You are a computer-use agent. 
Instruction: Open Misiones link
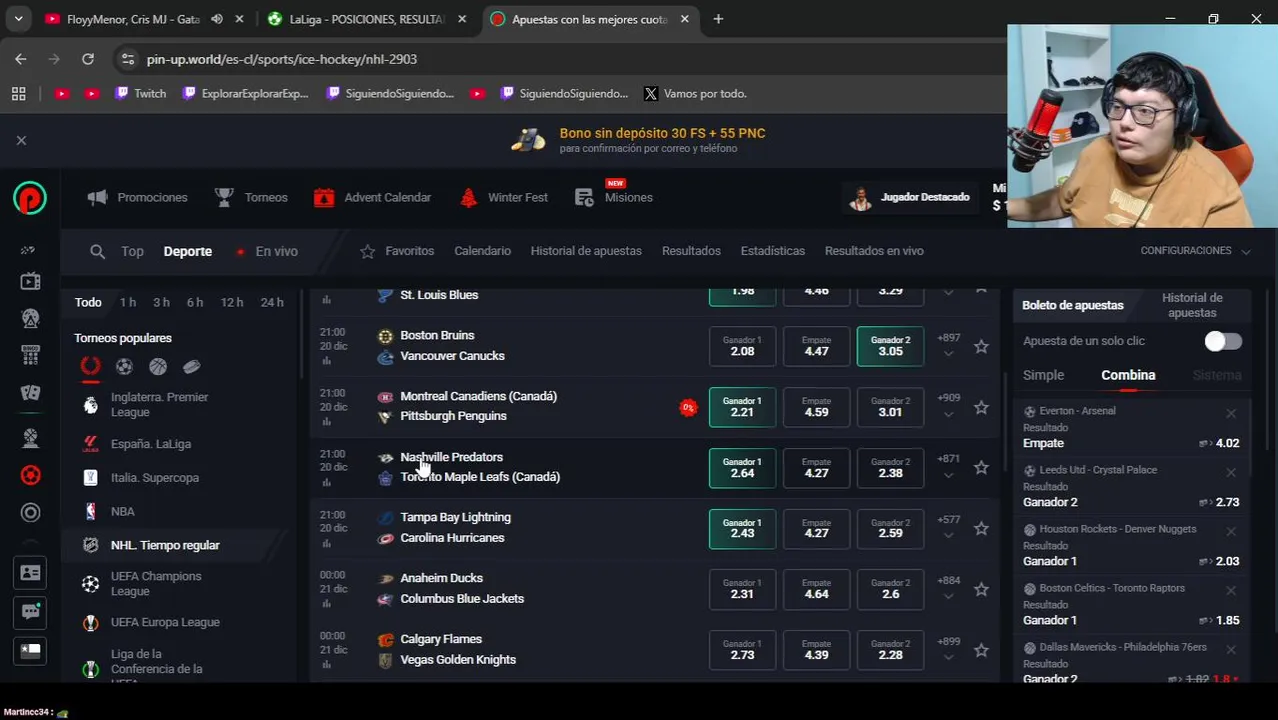click(614, 198)
